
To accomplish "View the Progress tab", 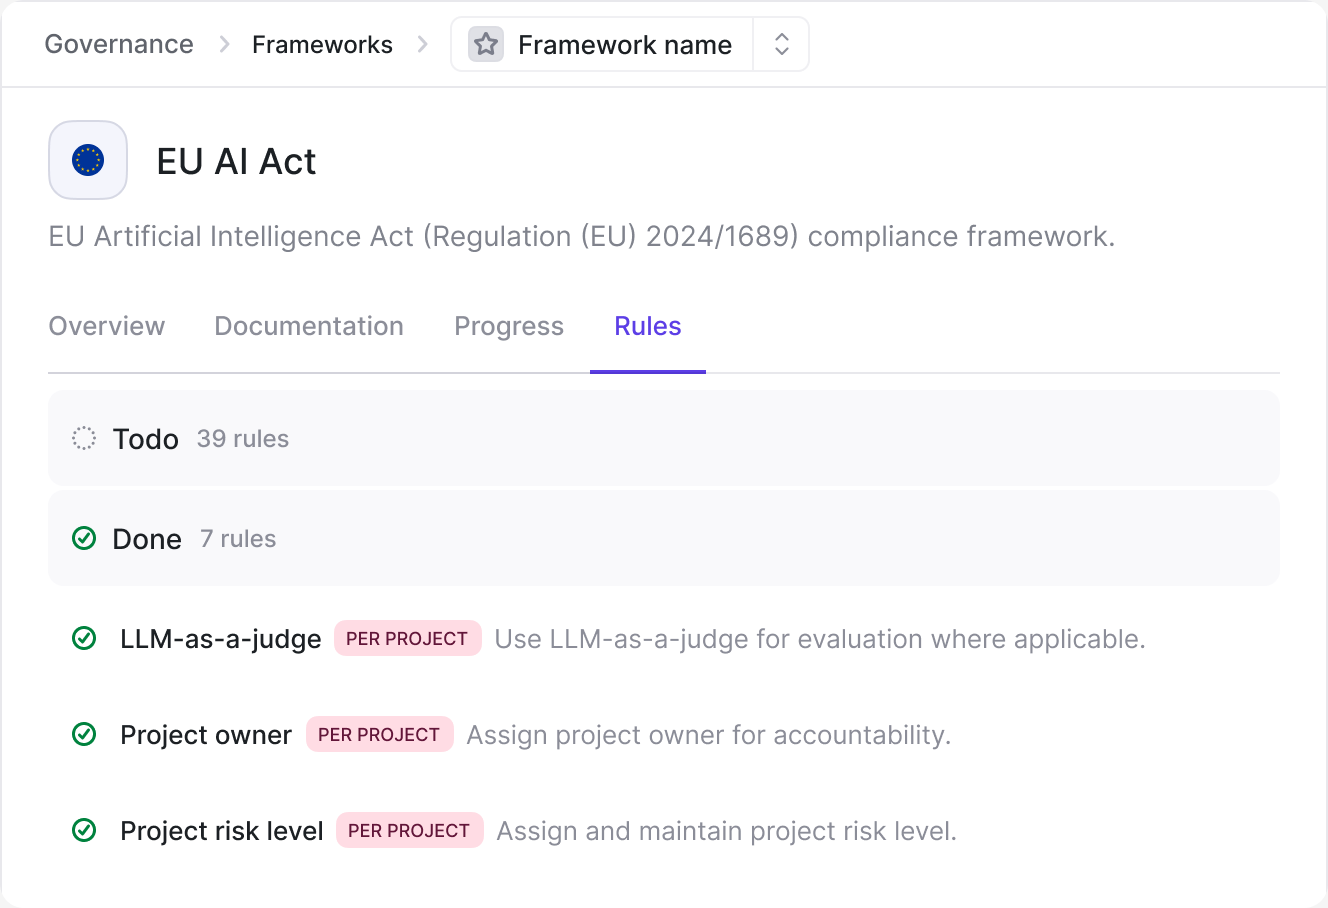I will tap(509, 326).
